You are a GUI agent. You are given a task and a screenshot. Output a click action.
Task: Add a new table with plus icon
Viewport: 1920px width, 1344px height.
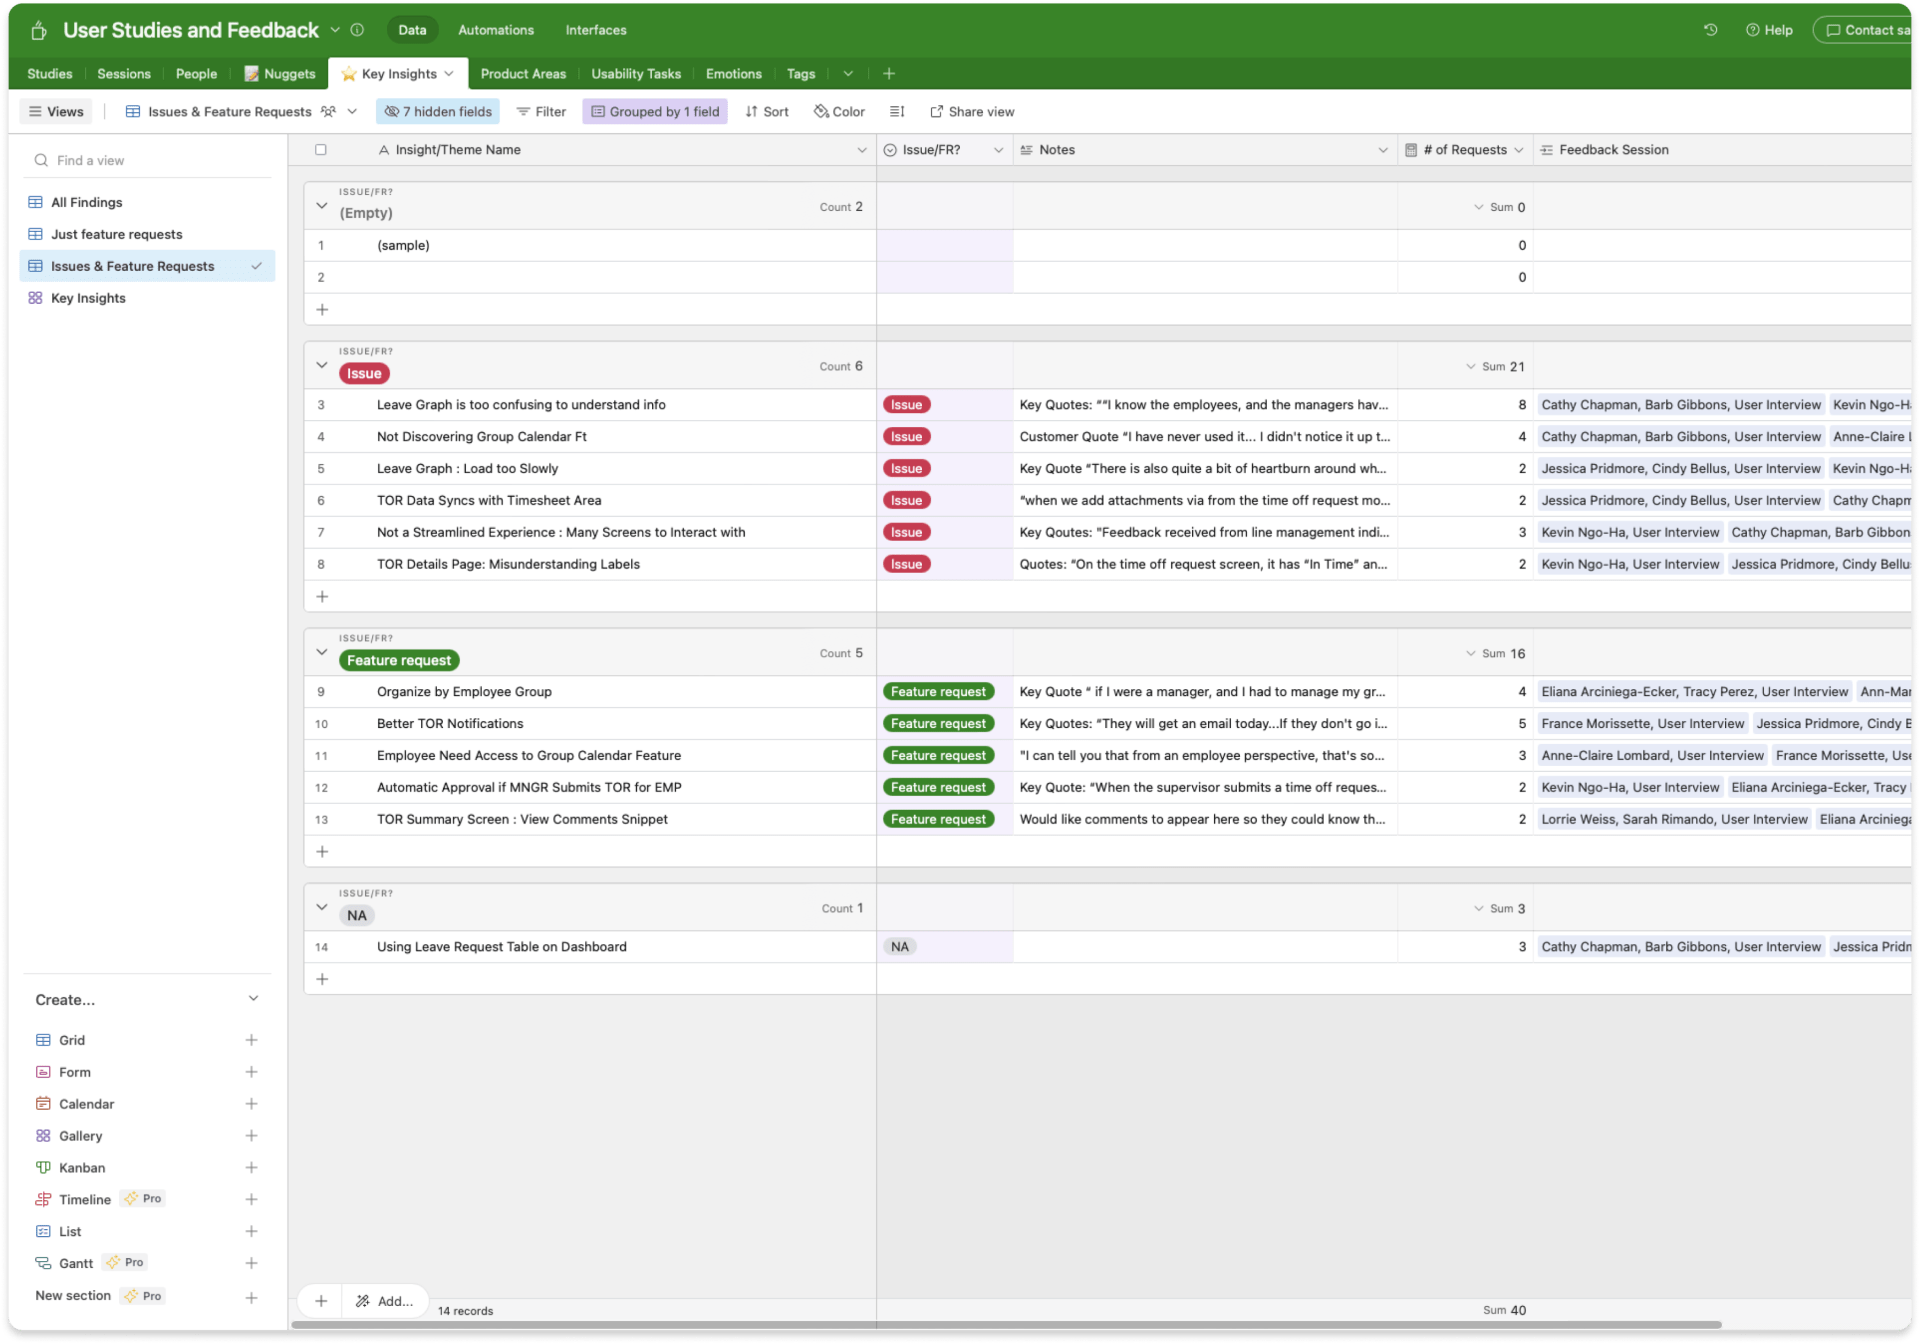pos(889,74)
